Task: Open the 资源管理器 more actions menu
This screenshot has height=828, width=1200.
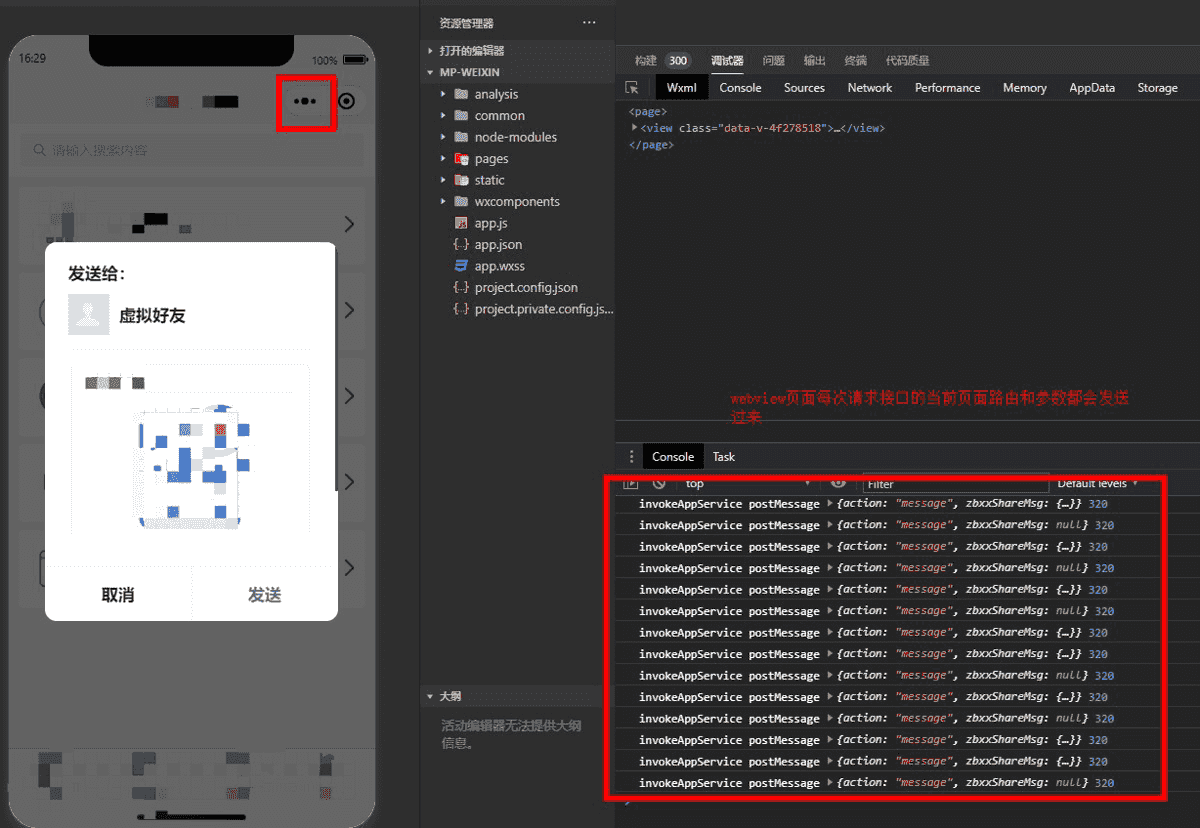Action: [x=589, y=23]
